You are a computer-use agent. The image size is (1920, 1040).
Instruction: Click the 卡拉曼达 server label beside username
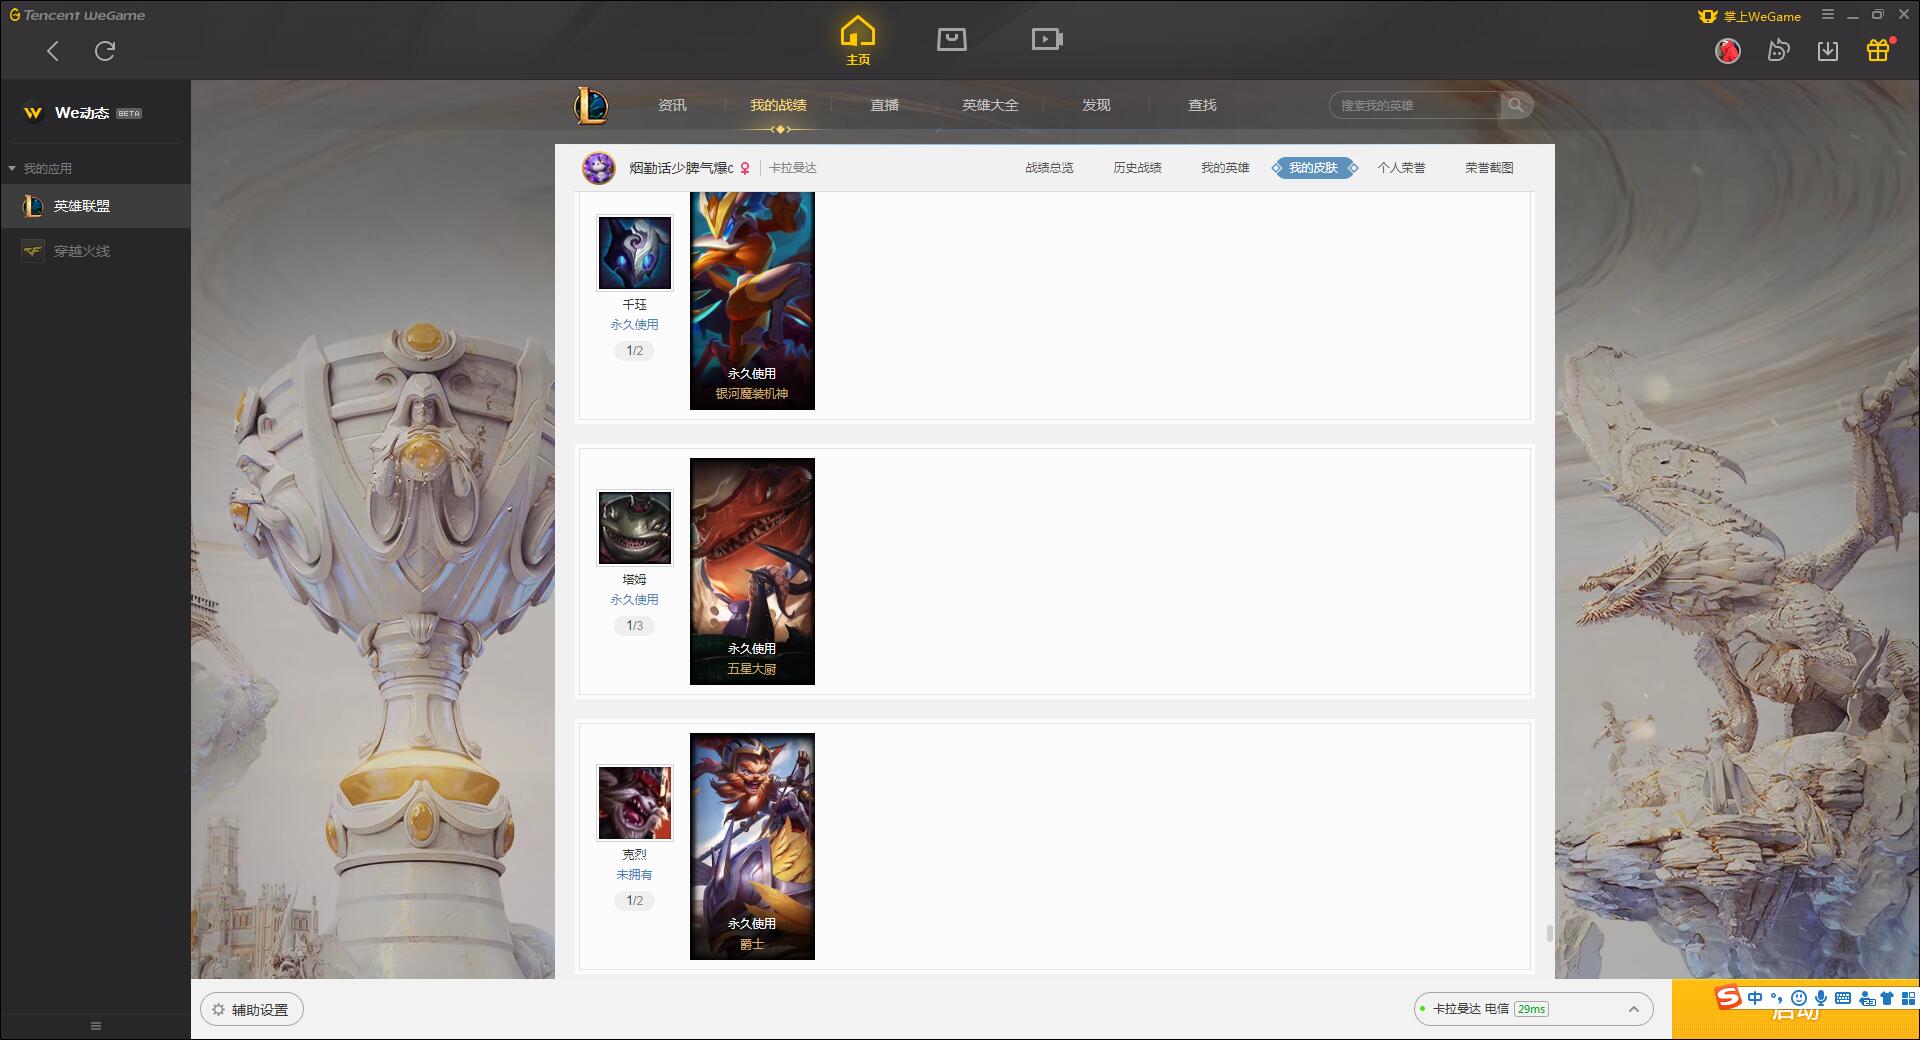pyautogui.click(x=793, y=168)
